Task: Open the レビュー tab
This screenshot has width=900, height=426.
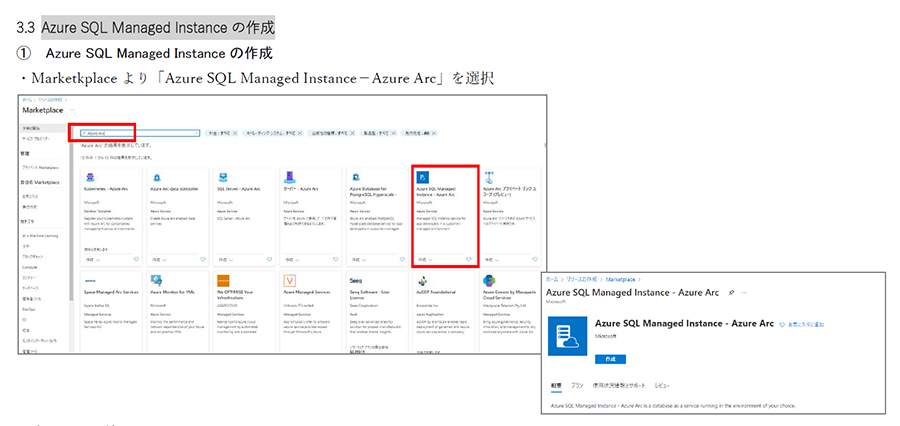Action: (x=661, y=385)
